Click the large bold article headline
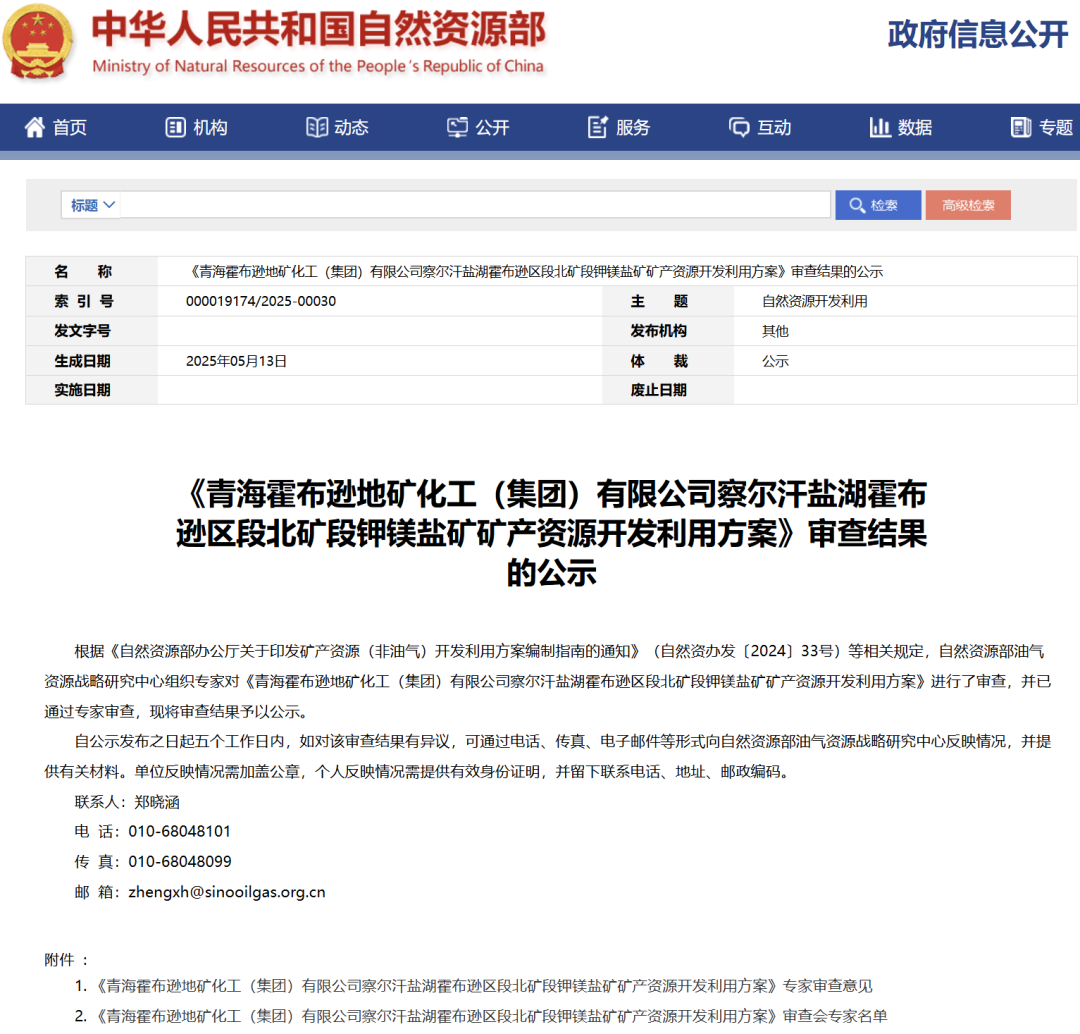 tap(551, 533)
